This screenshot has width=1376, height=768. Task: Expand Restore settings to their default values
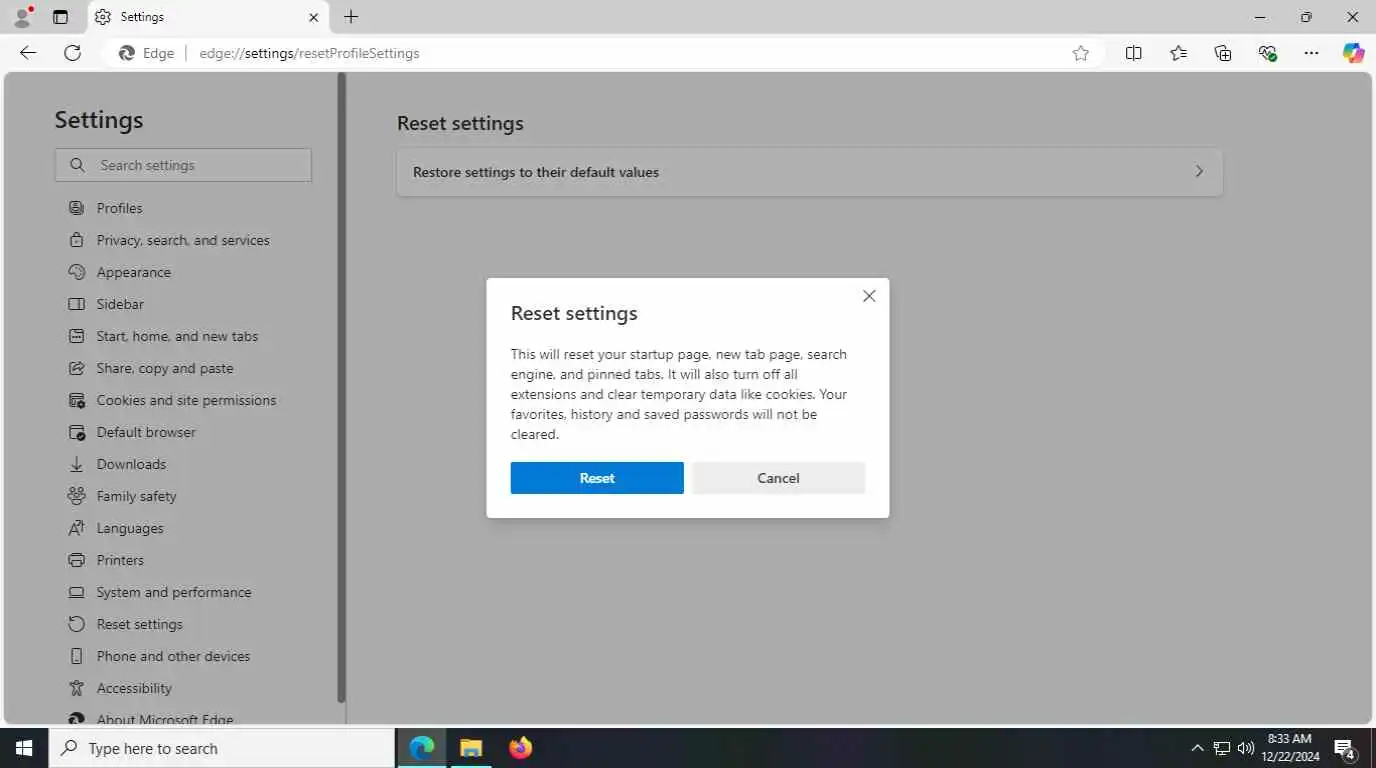809,172
